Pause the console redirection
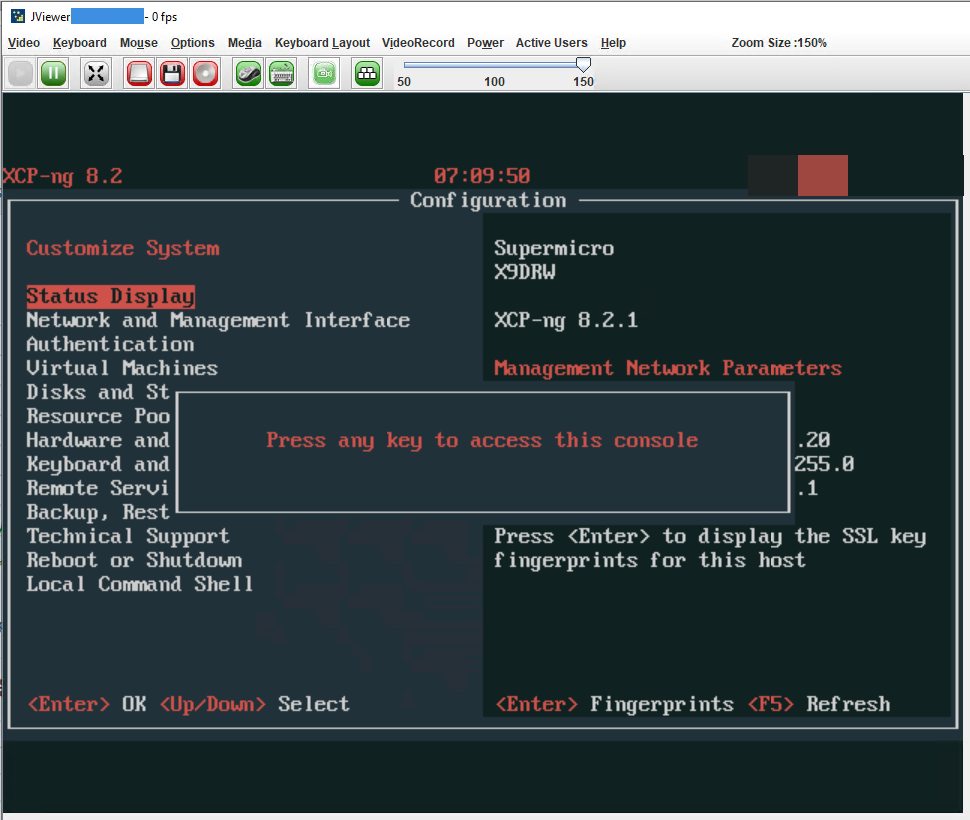This screenshot has width=970, height=820. click(x=54, y=74)
